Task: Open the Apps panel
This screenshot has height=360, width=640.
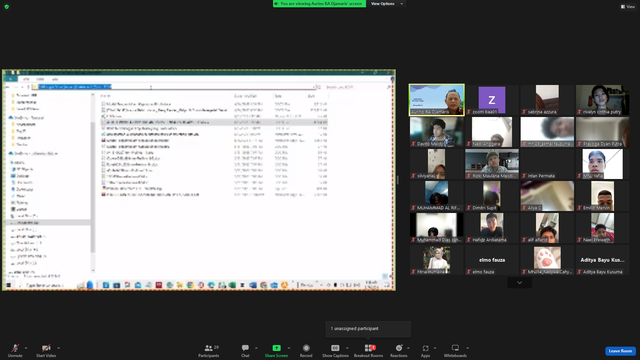Action: click(425, 350)
